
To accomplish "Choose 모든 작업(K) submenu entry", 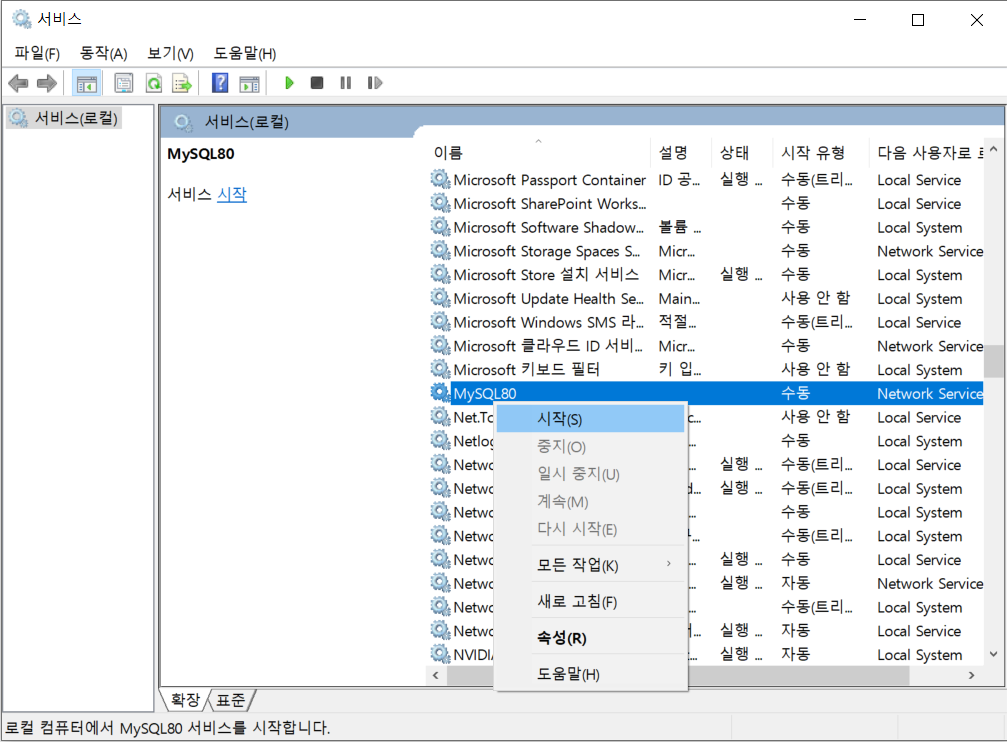I will pyautogui.click(x=590, y=565).
